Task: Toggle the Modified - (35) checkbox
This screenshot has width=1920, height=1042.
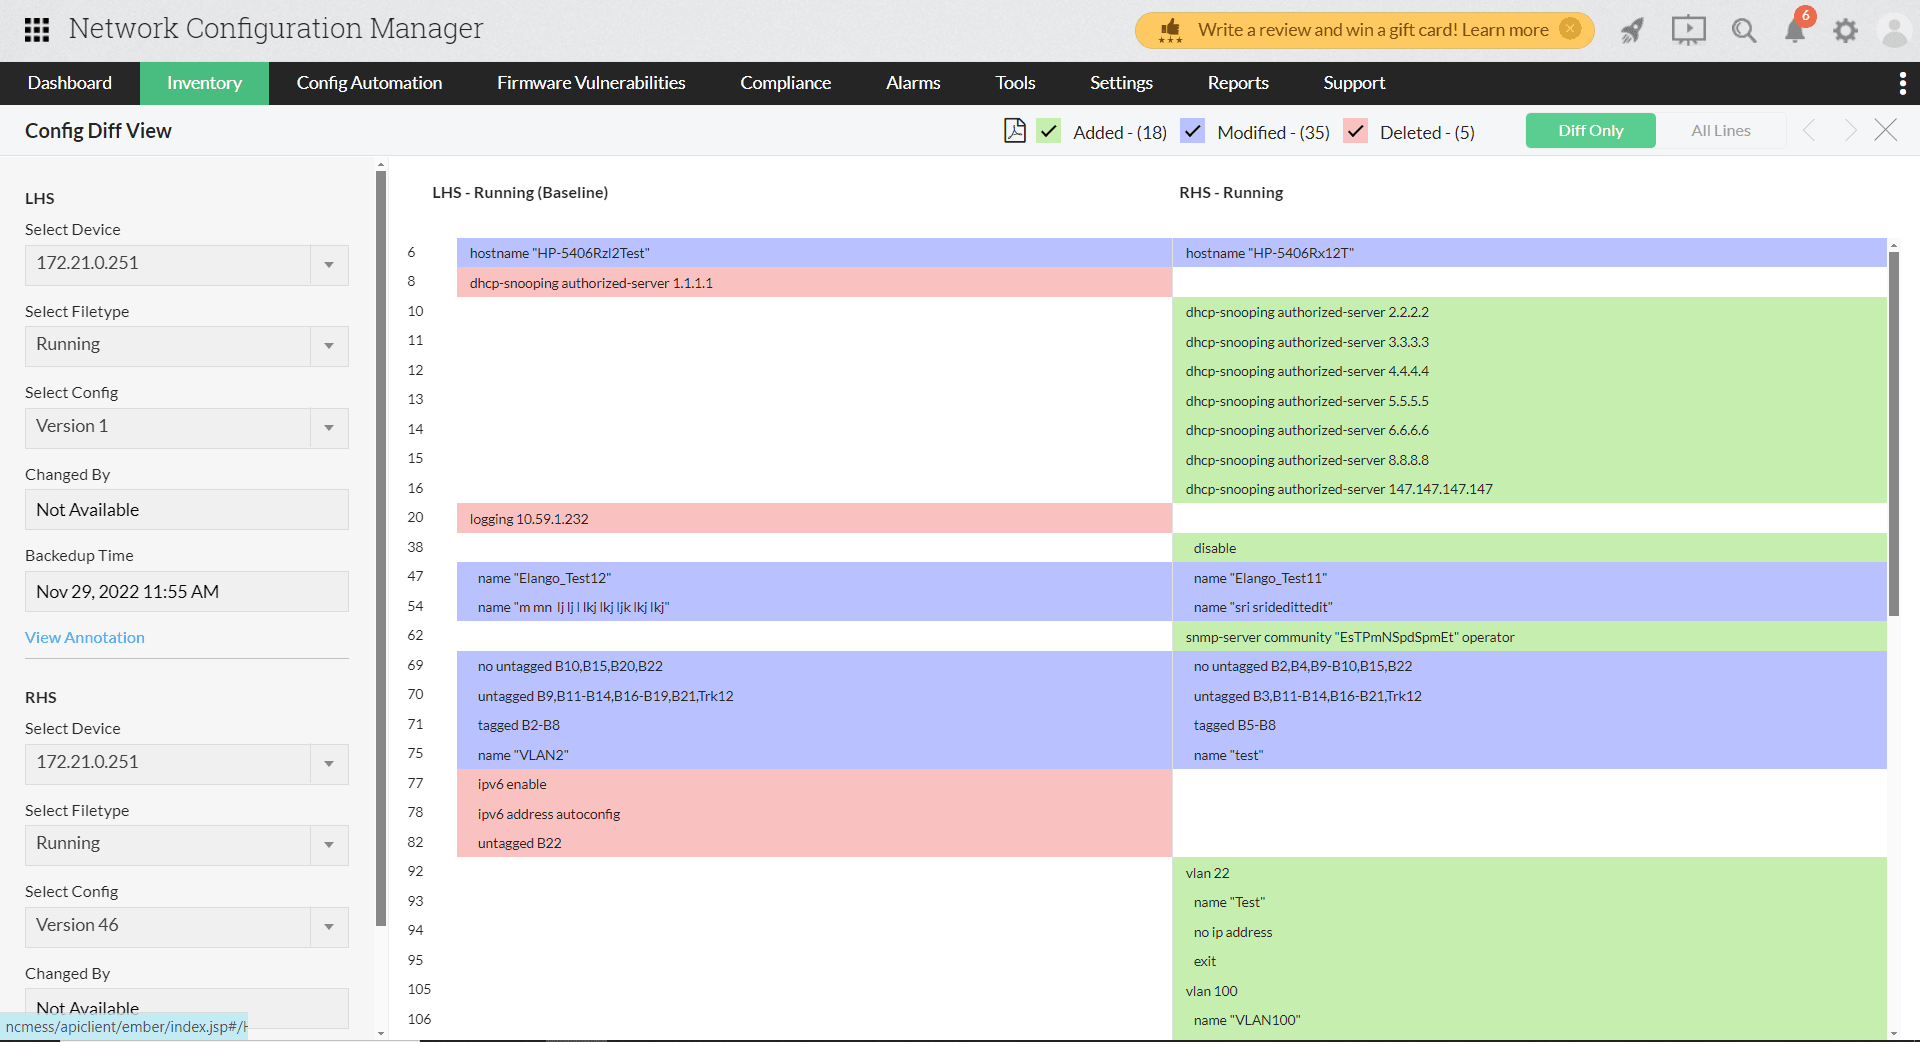Action: coord(1192,131)
